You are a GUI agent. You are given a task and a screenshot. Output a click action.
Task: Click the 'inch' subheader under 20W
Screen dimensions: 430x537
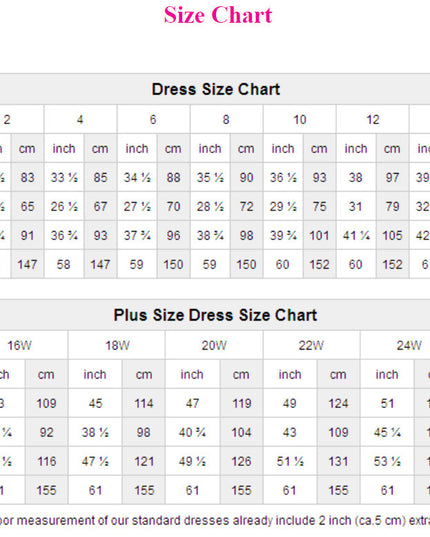[192, 374]
